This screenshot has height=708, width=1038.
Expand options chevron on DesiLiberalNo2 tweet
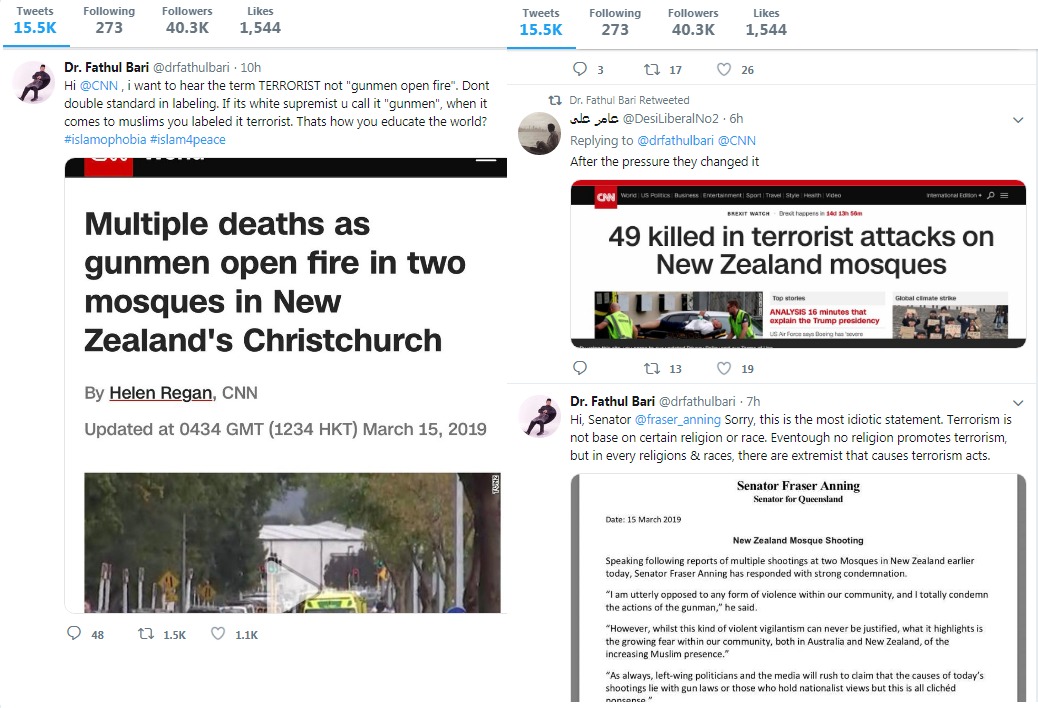(1018, 120)
